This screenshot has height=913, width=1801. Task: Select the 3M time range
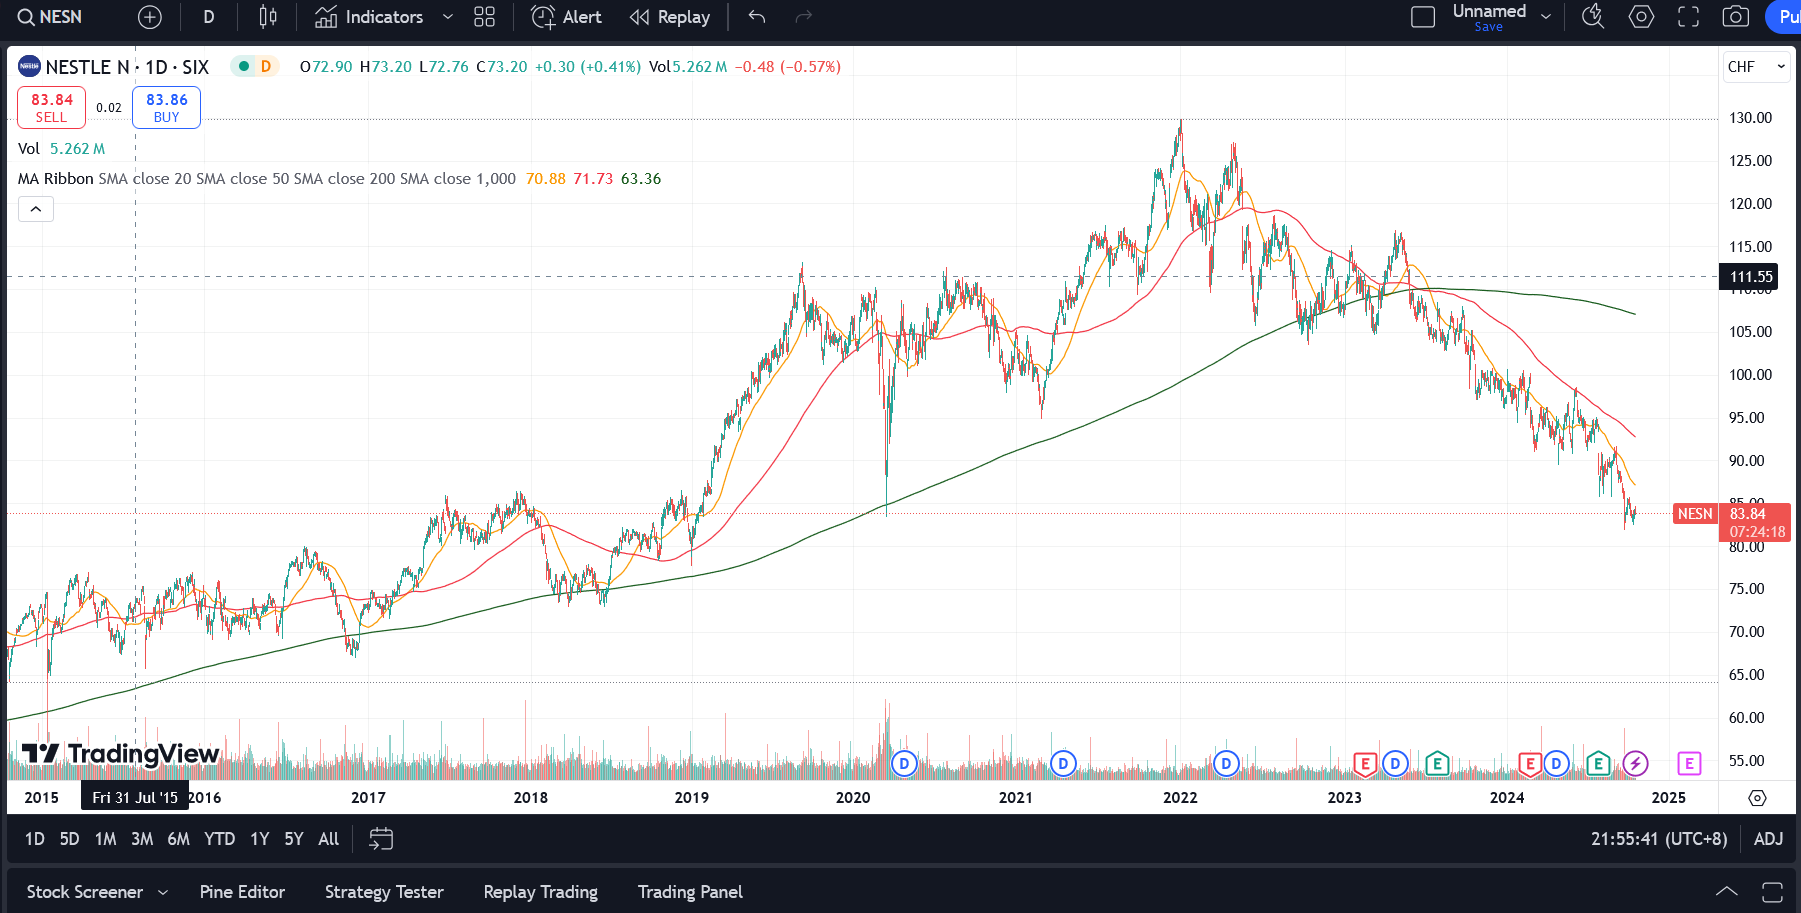click(x=142, y=839)
